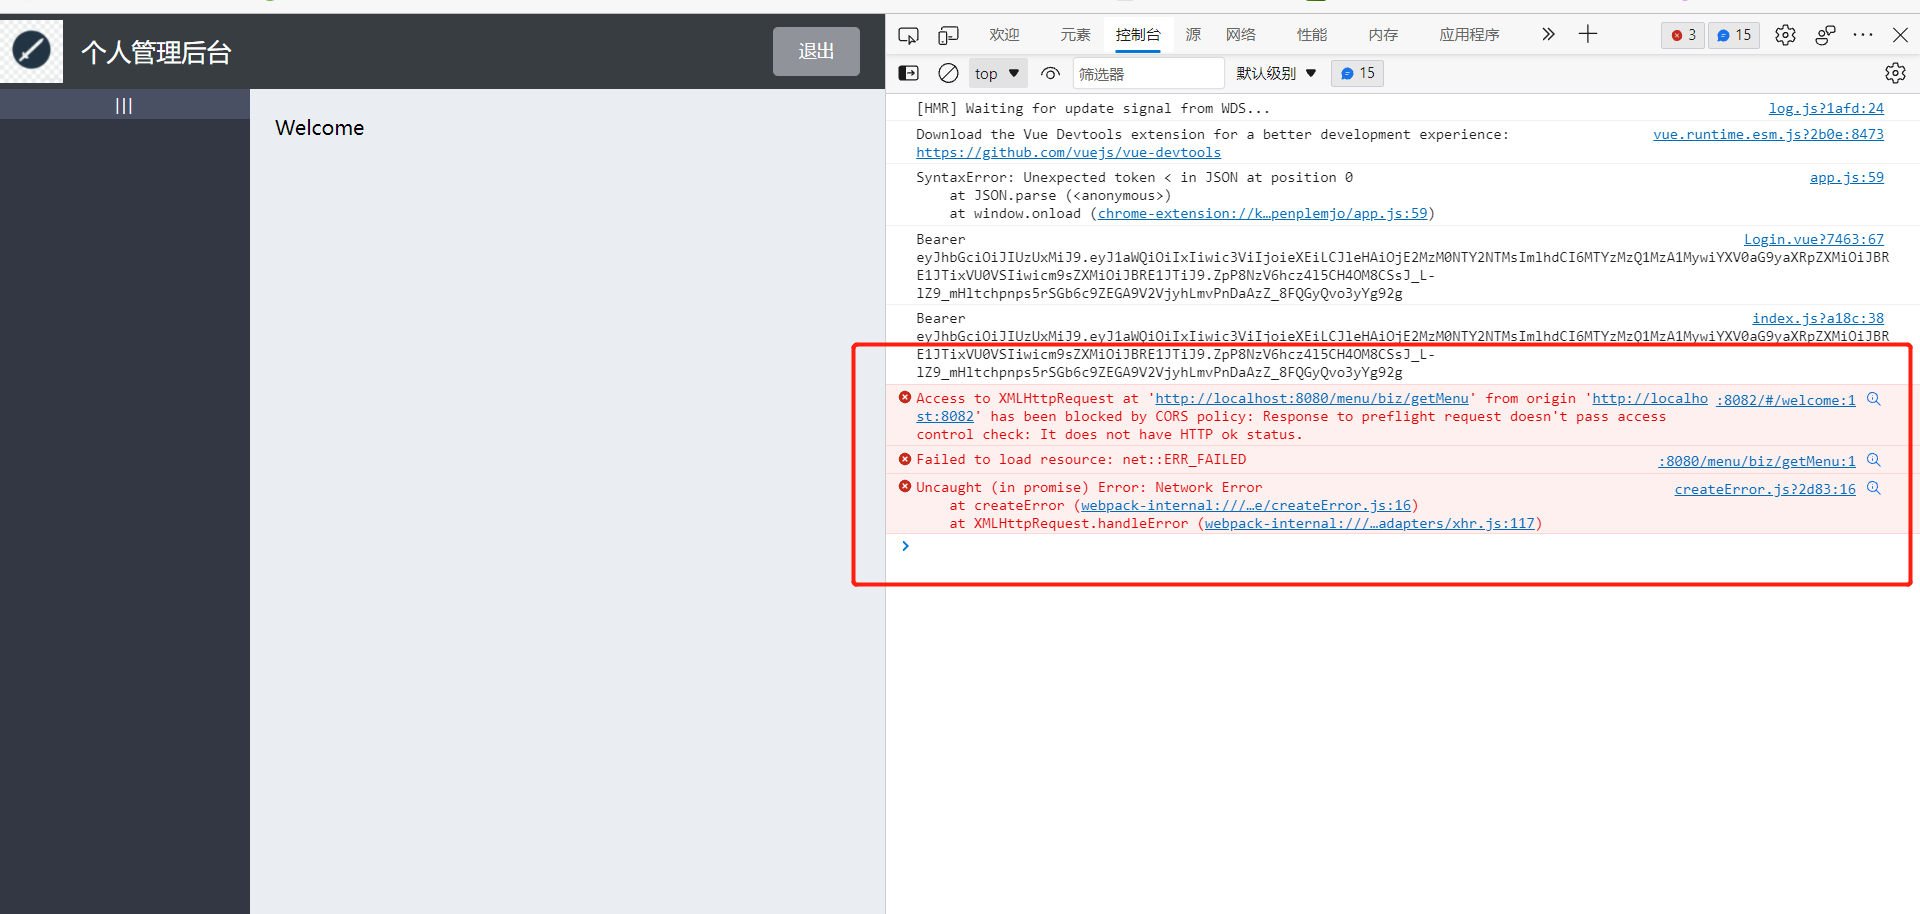Open the vue-devtools GitHub link
This screenshot has height=914, width=1920.
click(1068, 152)
